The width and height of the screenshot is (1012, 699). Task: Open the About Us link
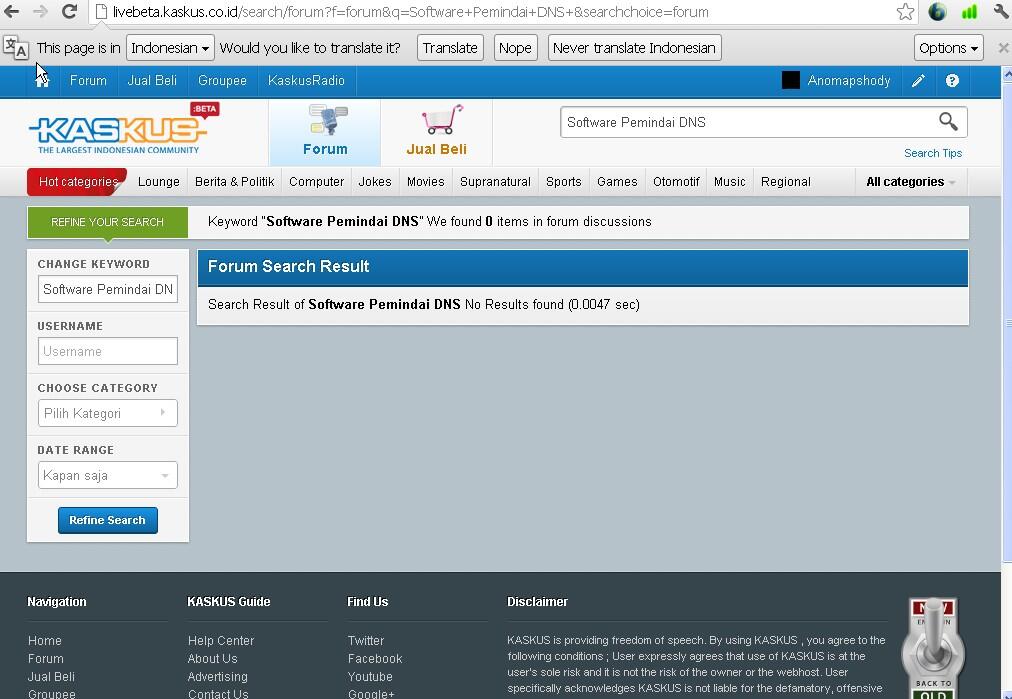(212, 658)
